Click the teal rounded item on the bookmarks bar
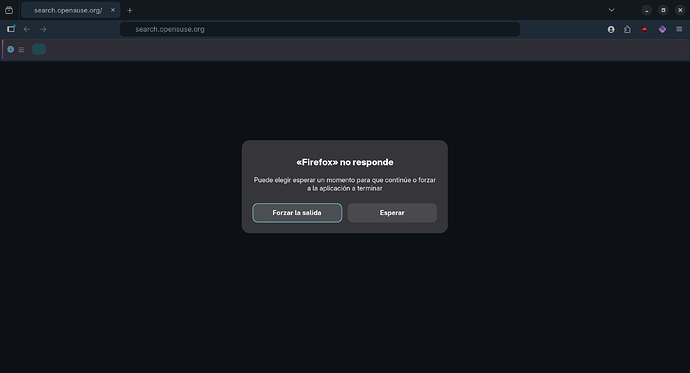This screenshot has width=690, height=373. tap(39, 49)
